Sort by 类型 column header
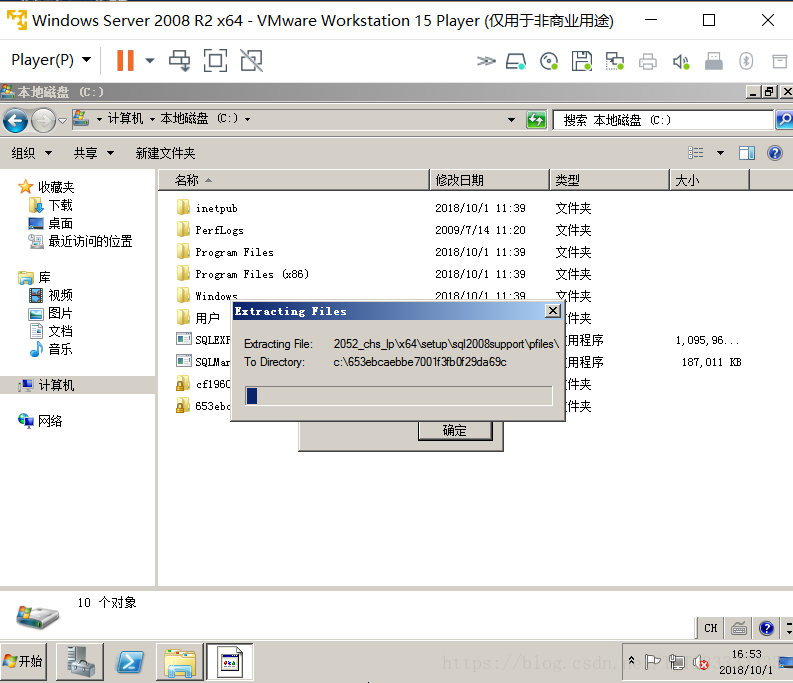Image resolution: width=793 pixels, height=683 pixels. click(609, 180)
